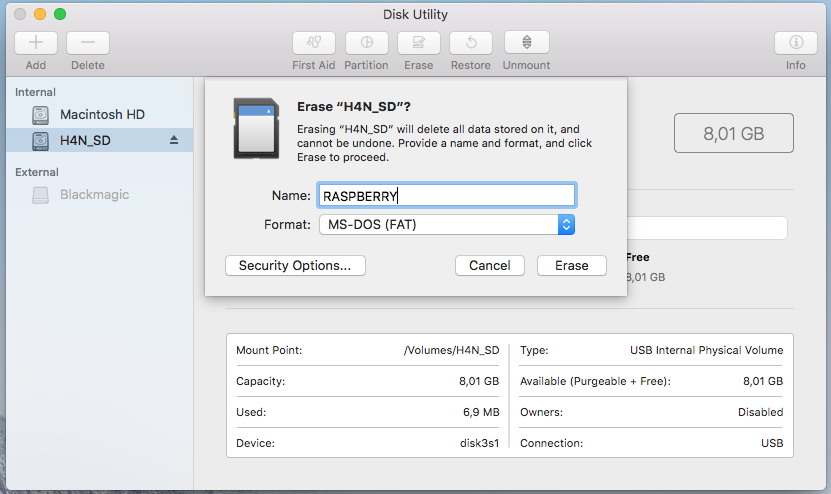Viewport: 831px width, 494px height.
Task: Click the Blackmagic drive icon
Action: tap(40, 195)
